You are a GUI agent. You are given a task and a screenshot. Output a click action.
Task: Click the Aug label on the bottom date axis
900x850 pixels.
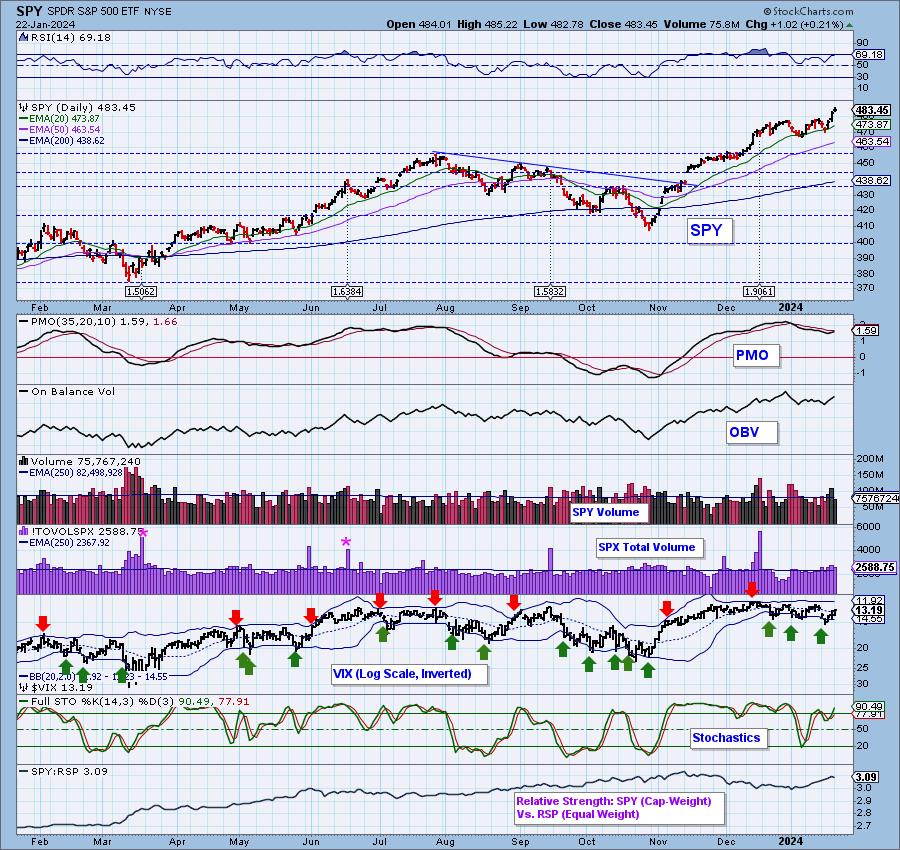click(x=445, y=841)
